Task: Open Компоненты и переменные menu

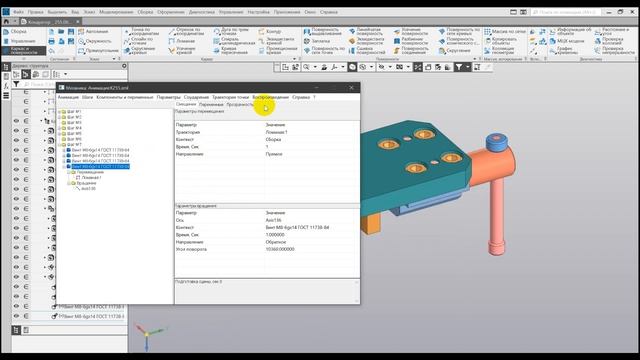Action: click(x=125, y=97)
